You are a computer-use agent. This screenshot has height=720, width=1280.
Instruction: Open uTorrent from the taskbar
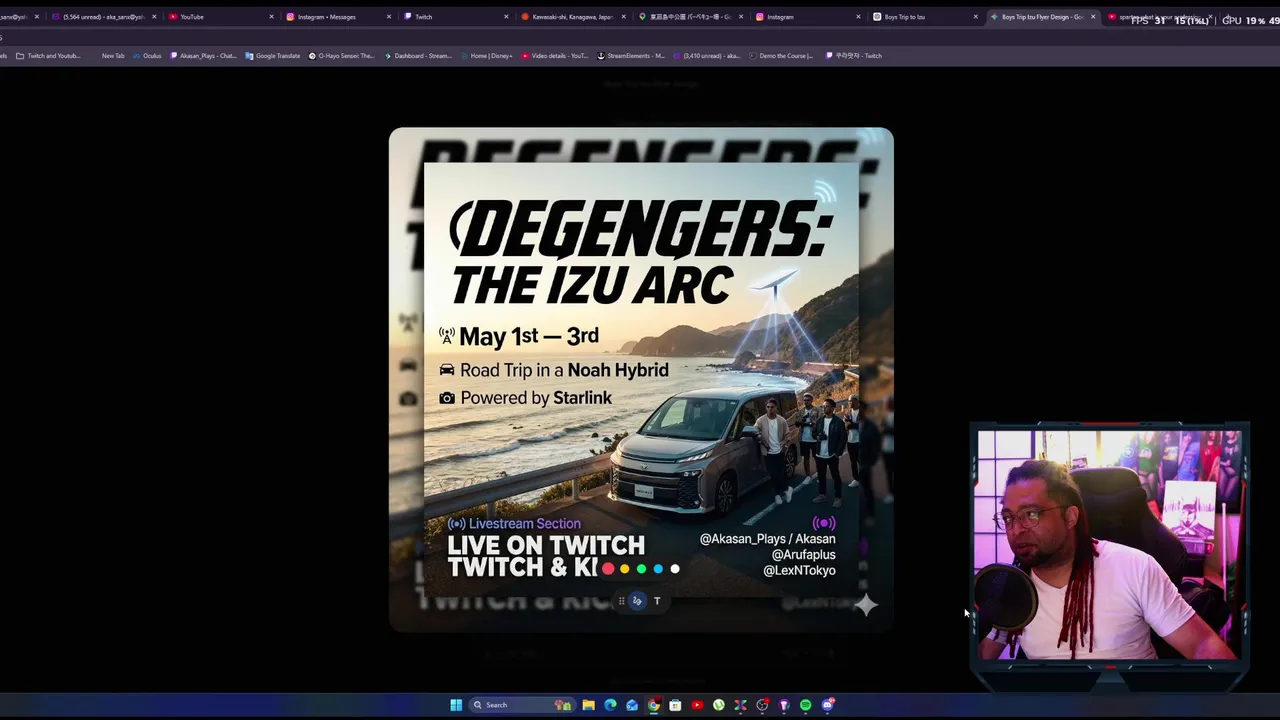pos(719,705)
